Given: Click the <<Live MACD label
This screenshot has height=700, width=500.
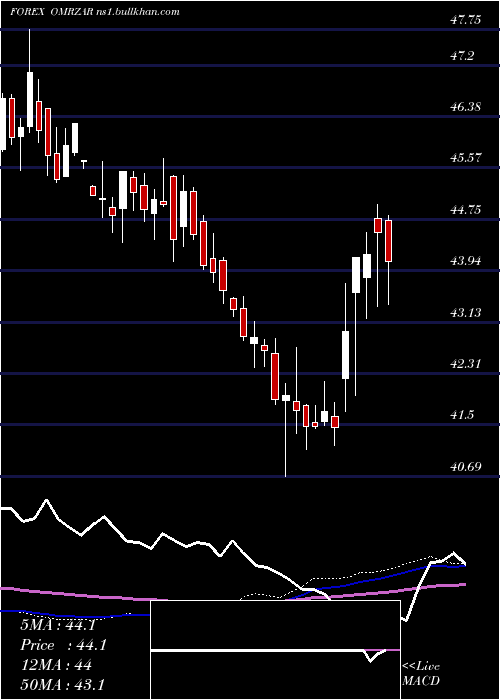Looking at the screenshot, I should coord(421,673).
